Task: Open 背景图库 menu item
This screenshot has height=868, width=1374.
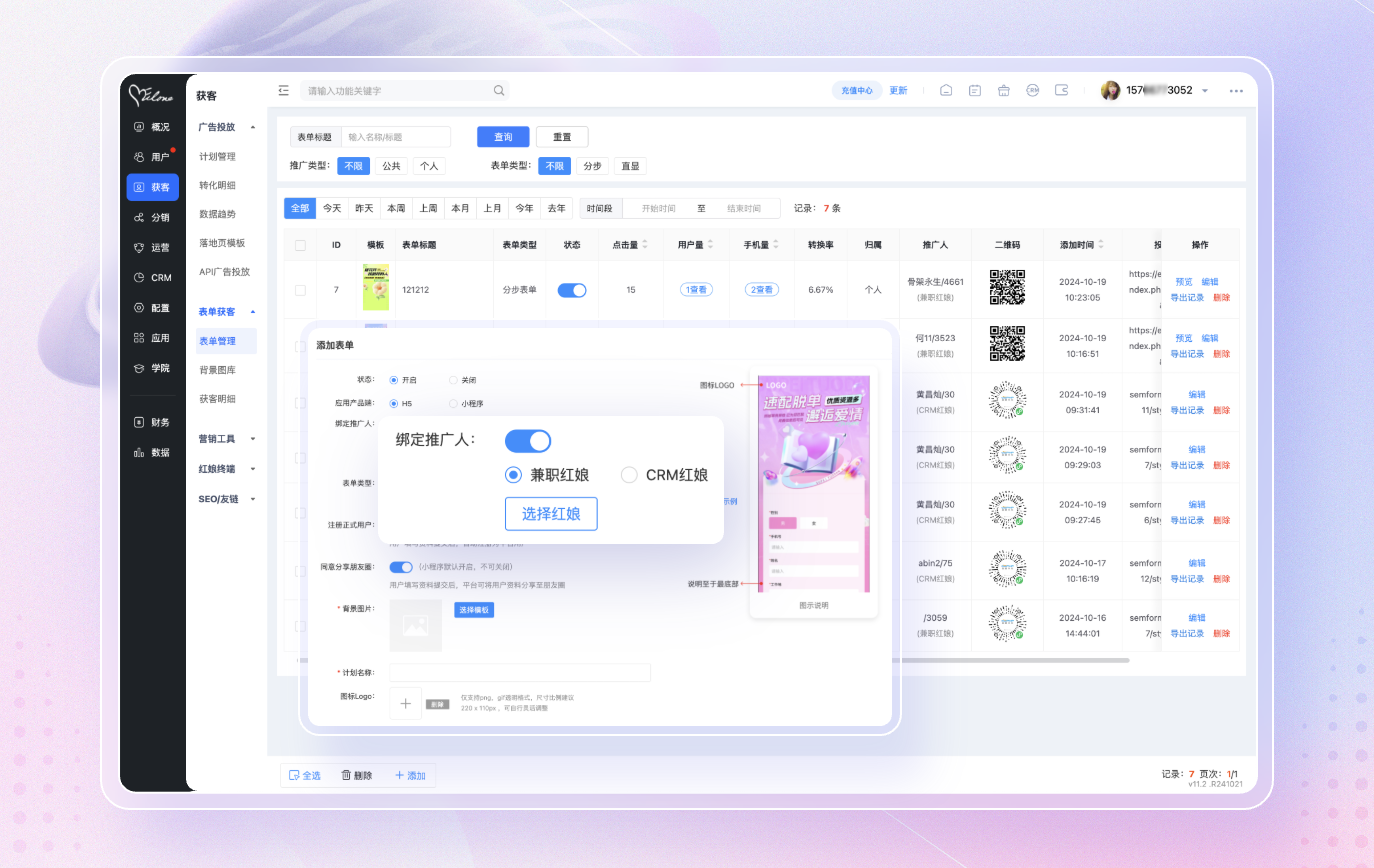Action: (x=217, y=370)
